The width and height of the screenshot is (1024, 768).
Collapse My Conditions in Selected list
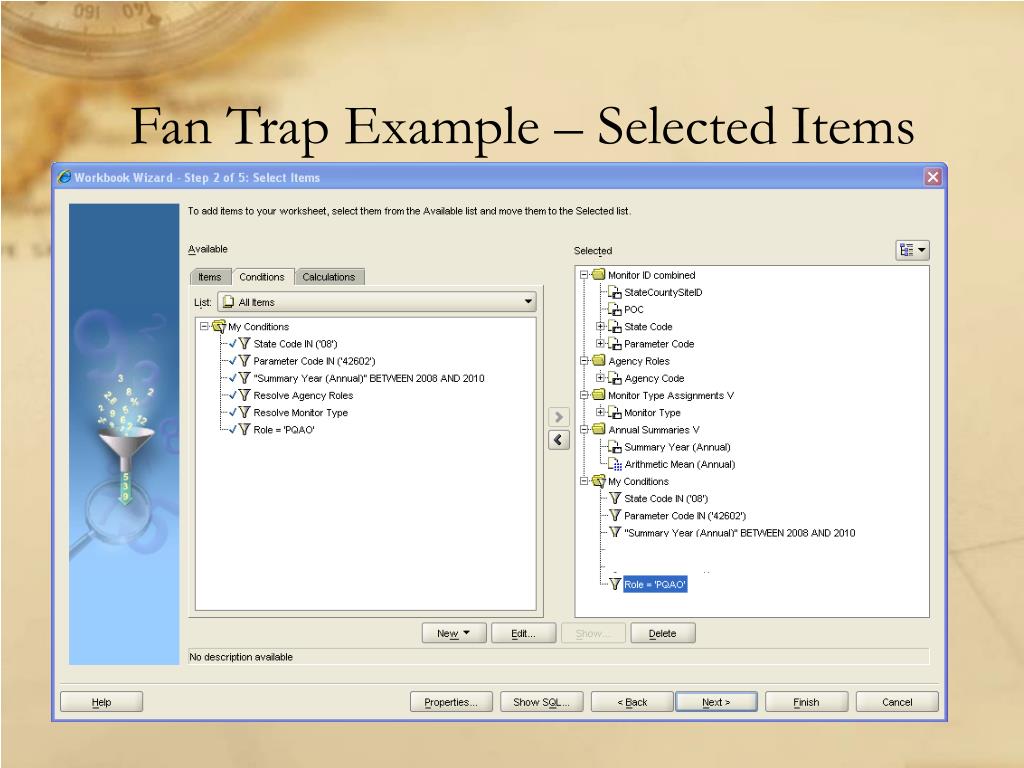coord(584,481)
